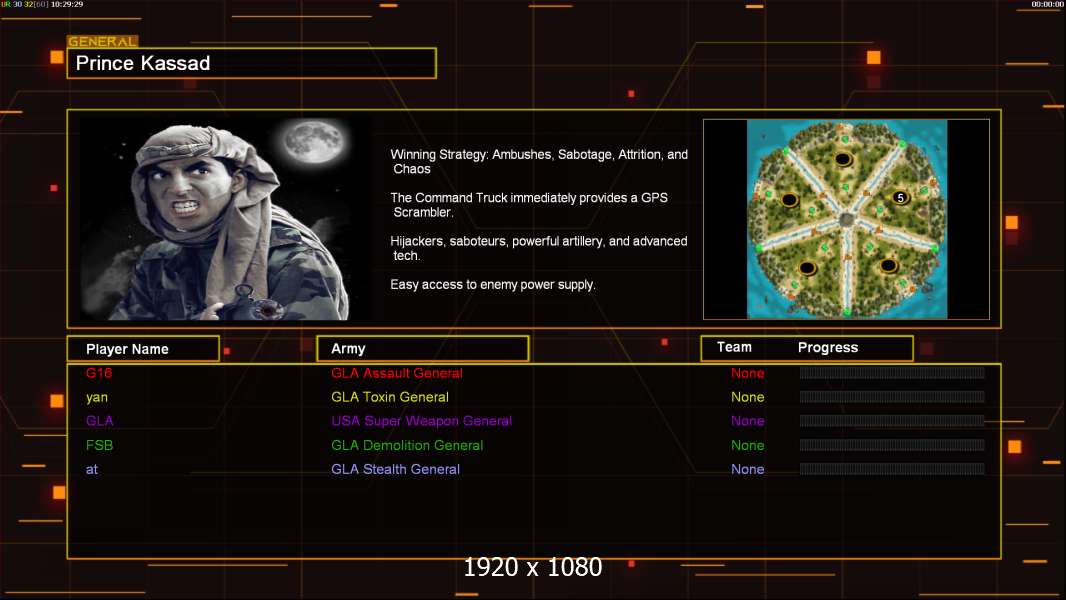Select player name yan
This screenshot has width=1066, height=600.
coord(97,398)
